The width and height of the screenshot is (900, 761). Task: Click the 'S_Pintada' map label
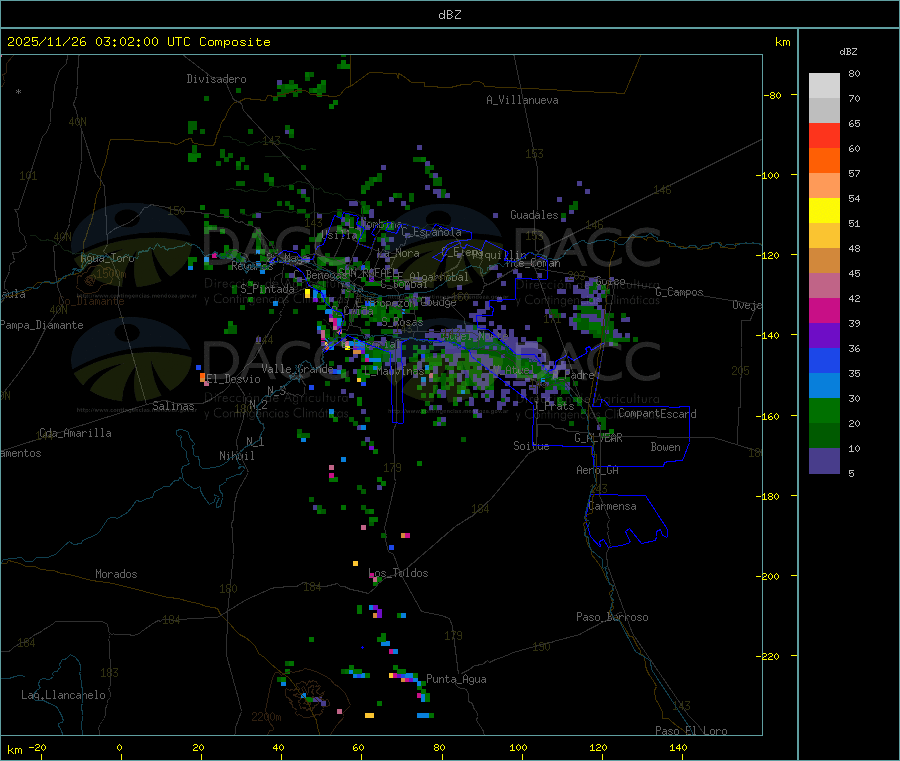(267, 289)
